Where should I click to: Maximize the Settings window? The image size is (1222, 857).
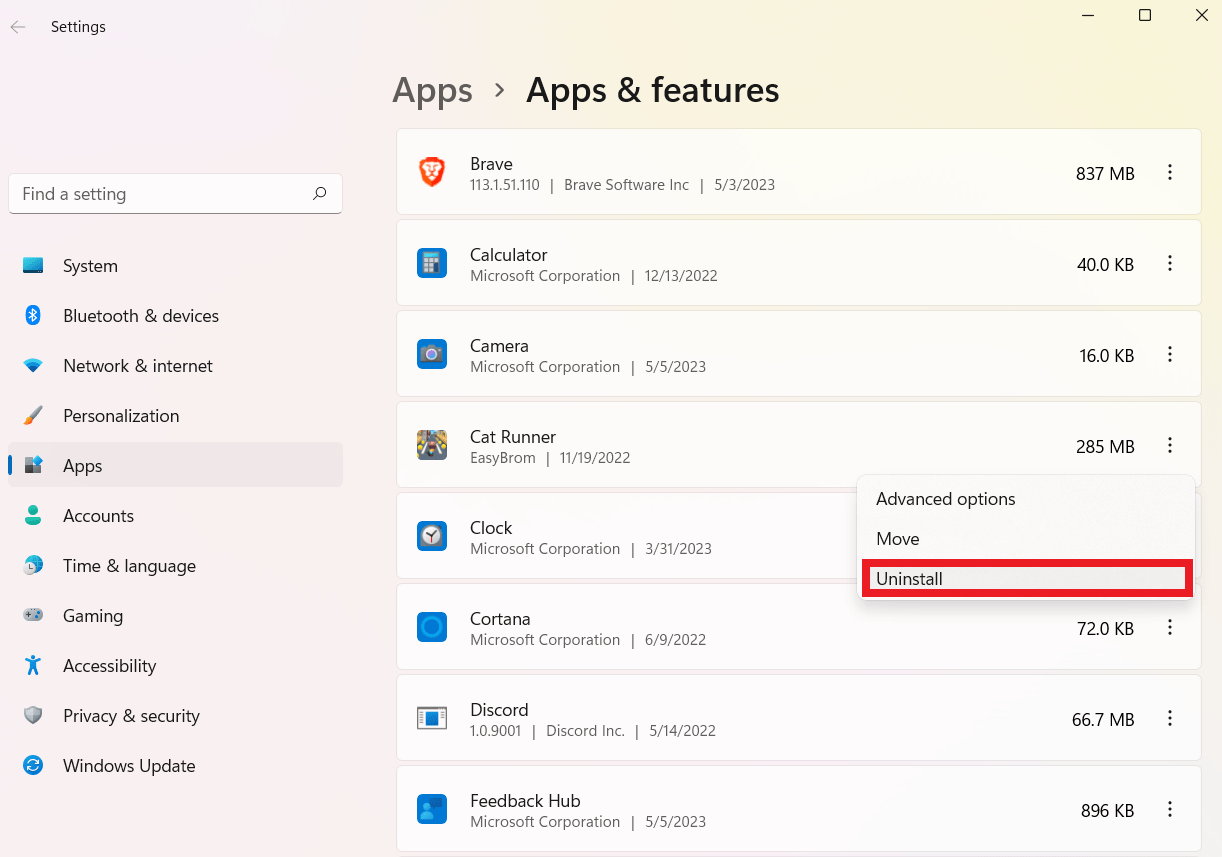point(1145,15)
